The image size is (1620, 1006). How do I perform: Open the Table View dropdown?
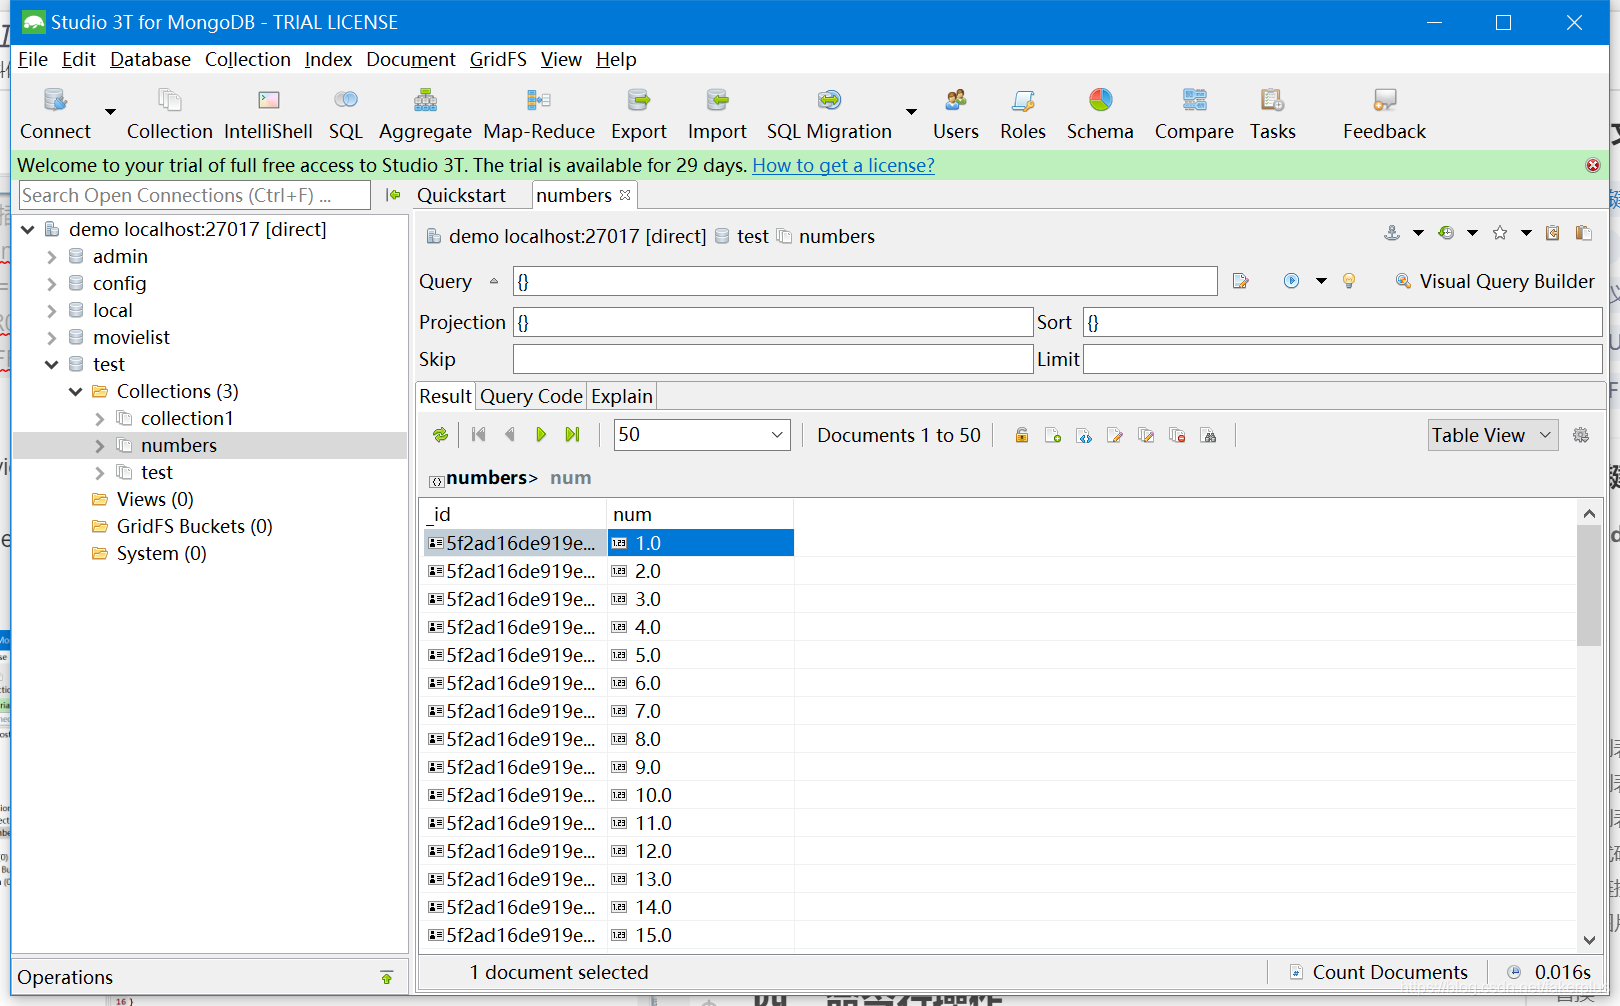coord(1493,435)
